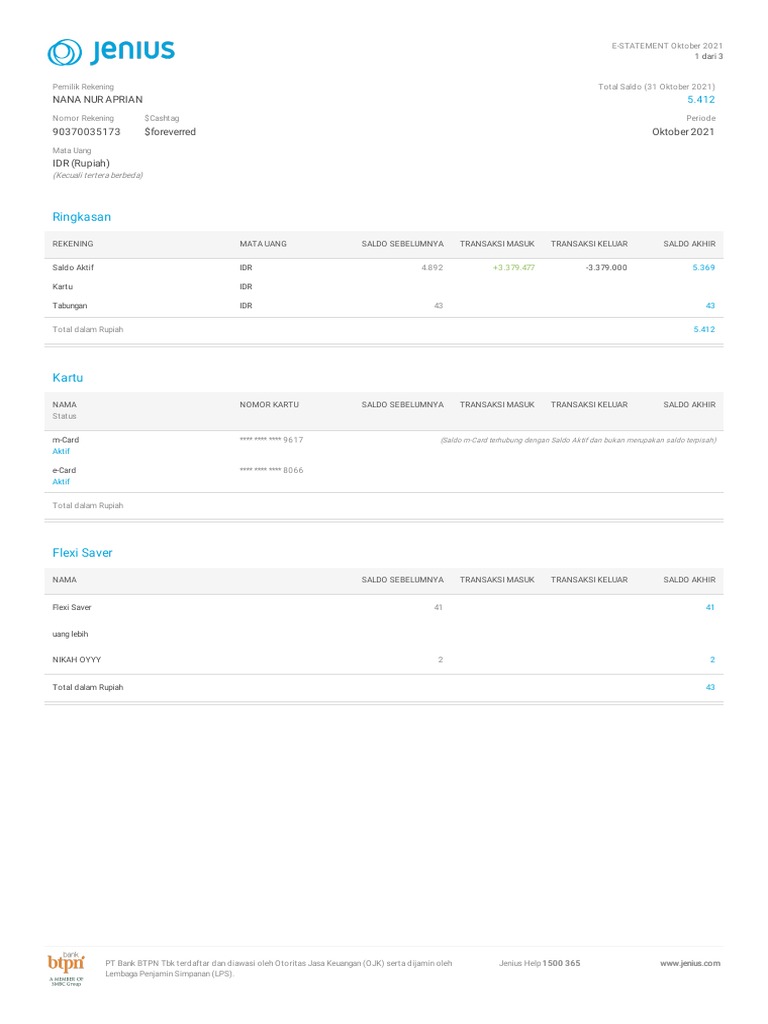The image size is (768, 1024).
Task: Click card number ending 9617
Action: coord(272,440)
